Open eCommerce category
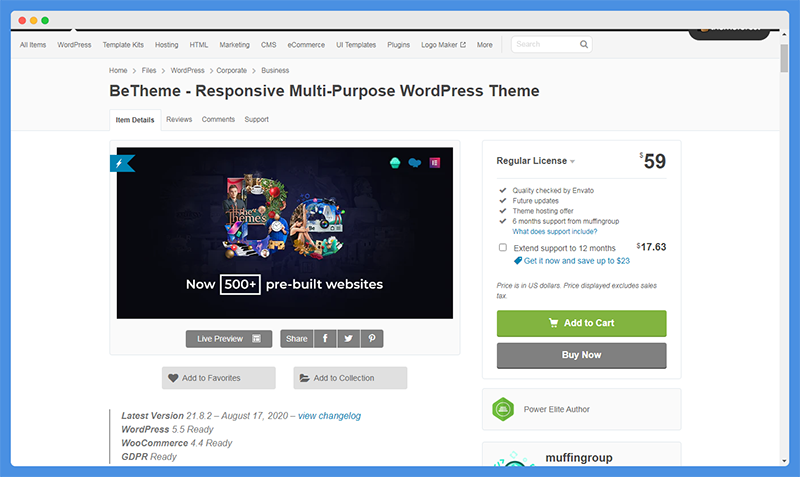Image resolution: width=800 pixels, height=477 pixels. (x=306, y=45)
